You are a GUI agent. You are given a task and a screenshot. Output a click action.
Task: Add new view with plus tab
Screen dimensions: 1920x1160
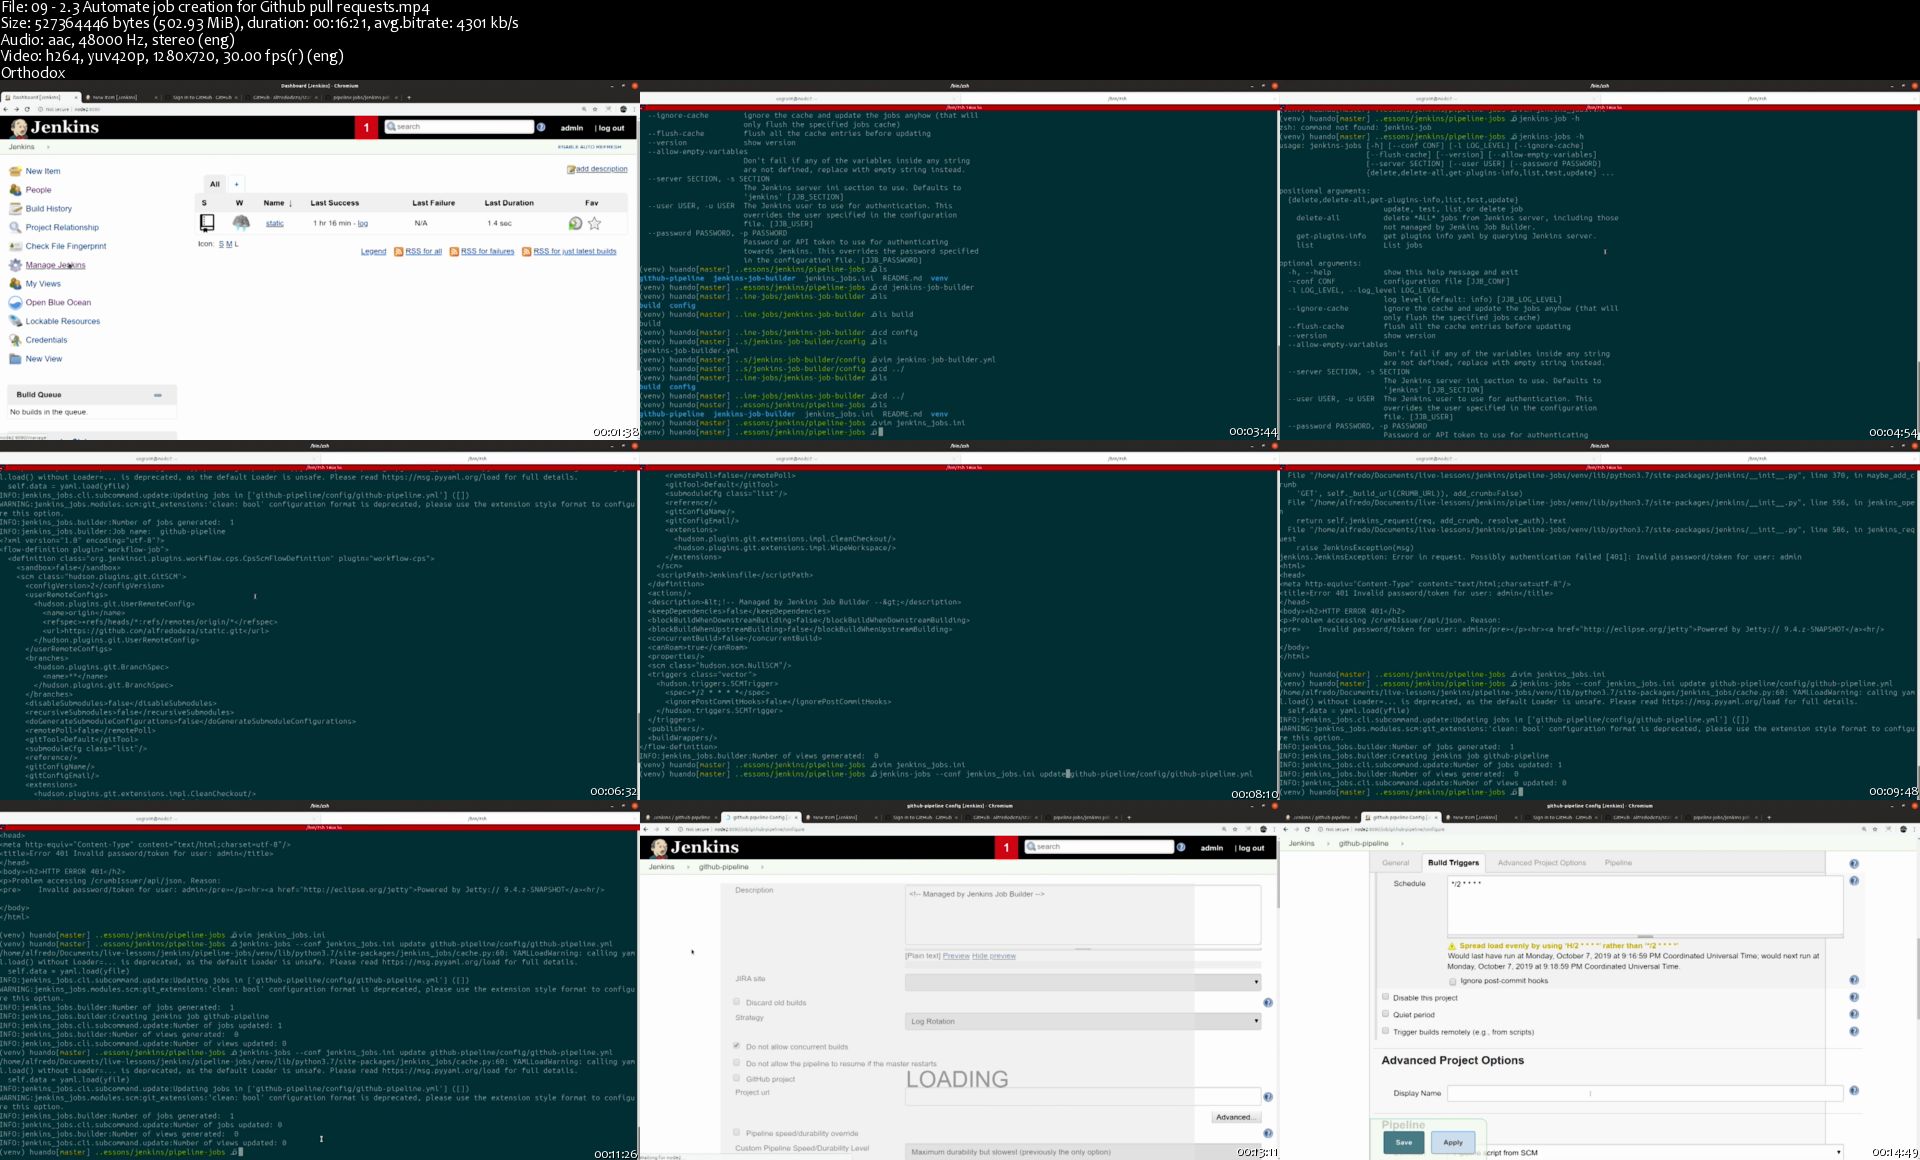pyautogui.click(x=237, y=184)
